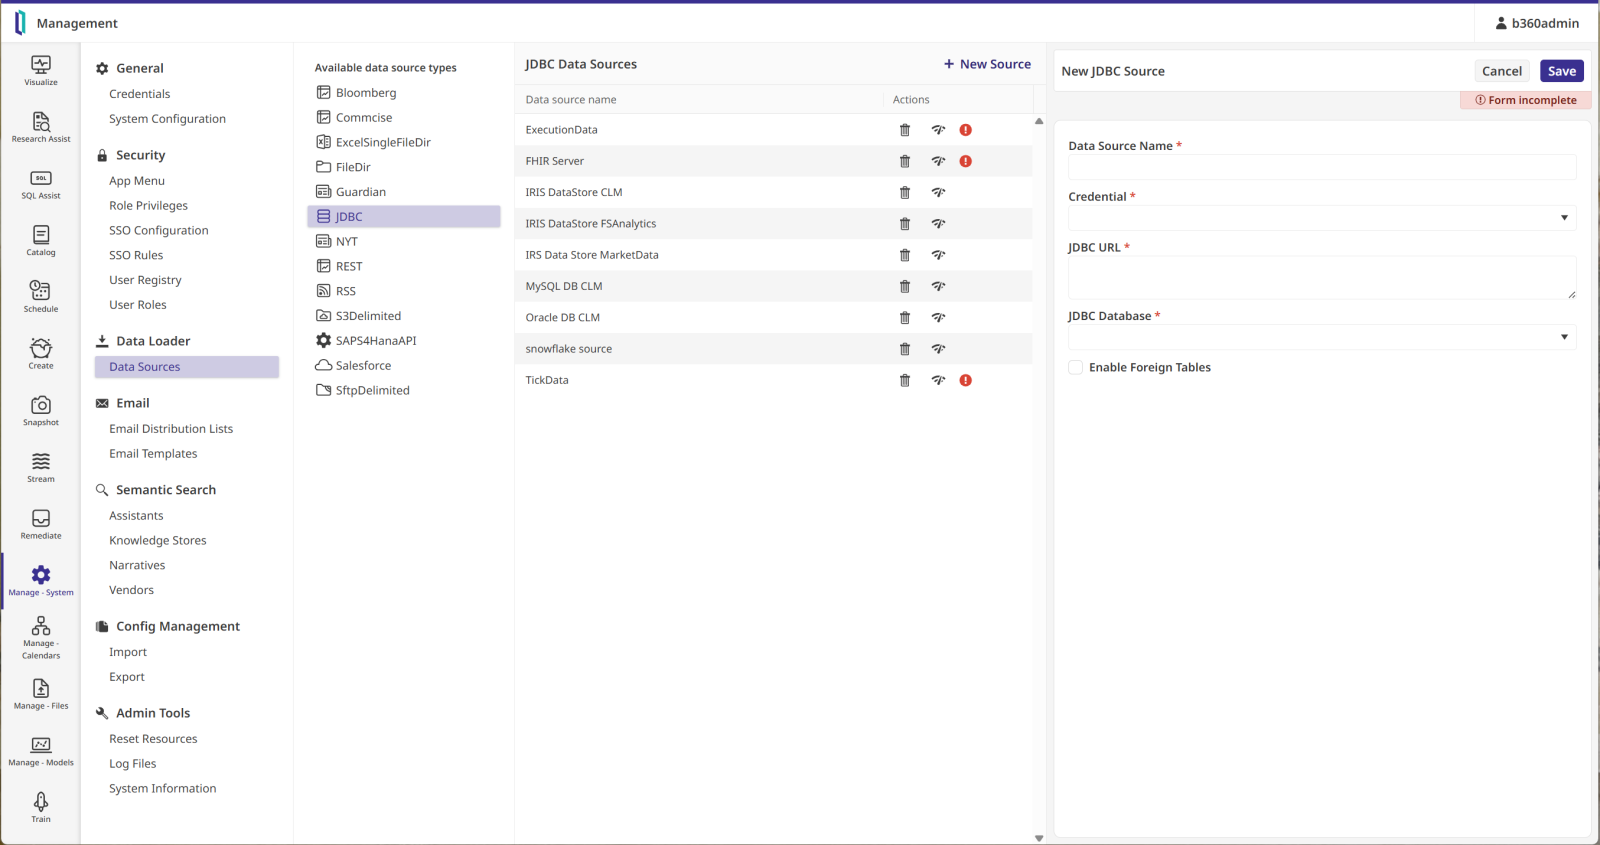Click trash icon for snowflake source

(905, 349)
